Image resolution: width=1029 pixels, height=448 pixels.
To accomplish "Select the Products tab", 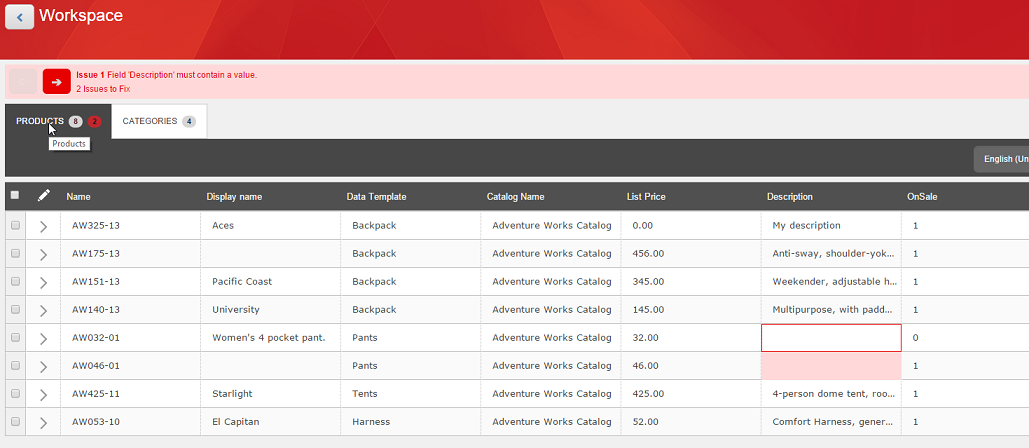I will coord(40,122).
